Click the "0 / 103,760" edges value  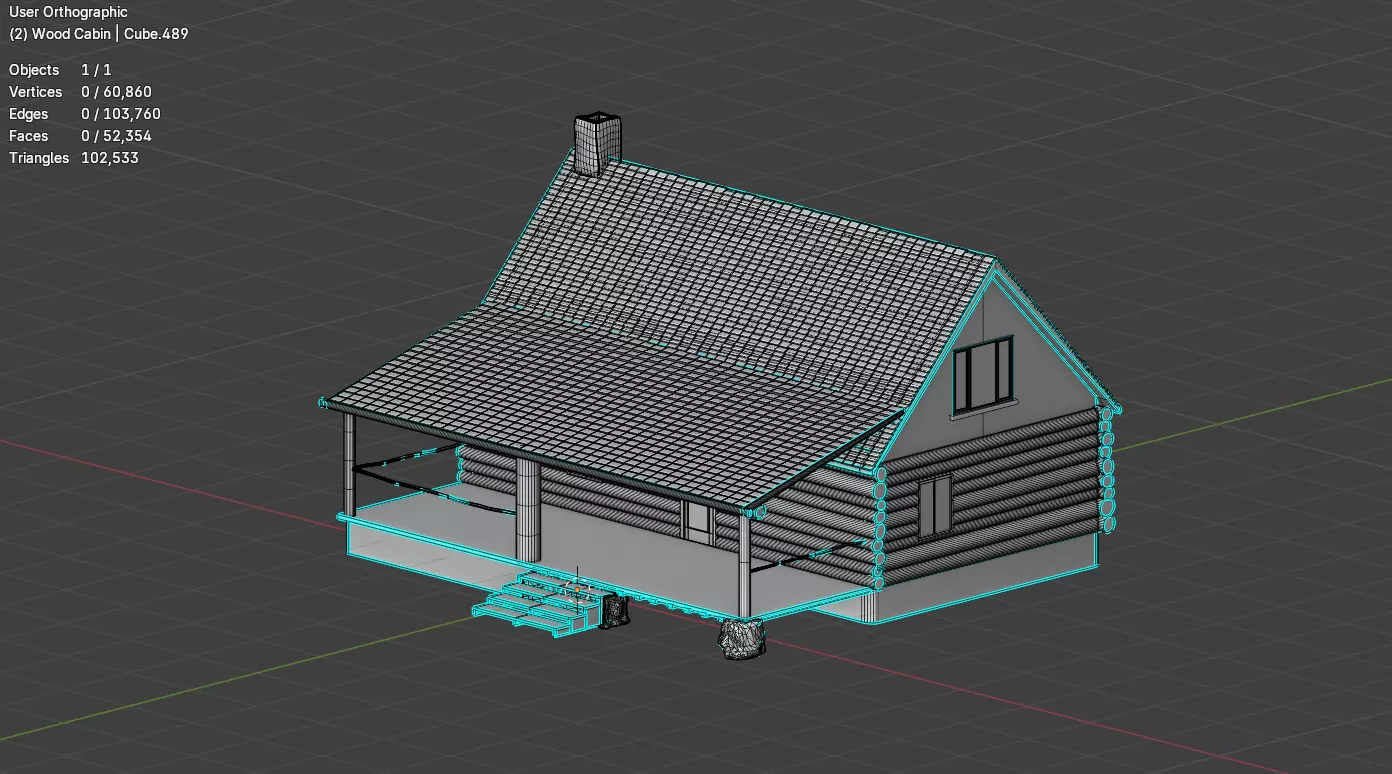tap(120, 114)
